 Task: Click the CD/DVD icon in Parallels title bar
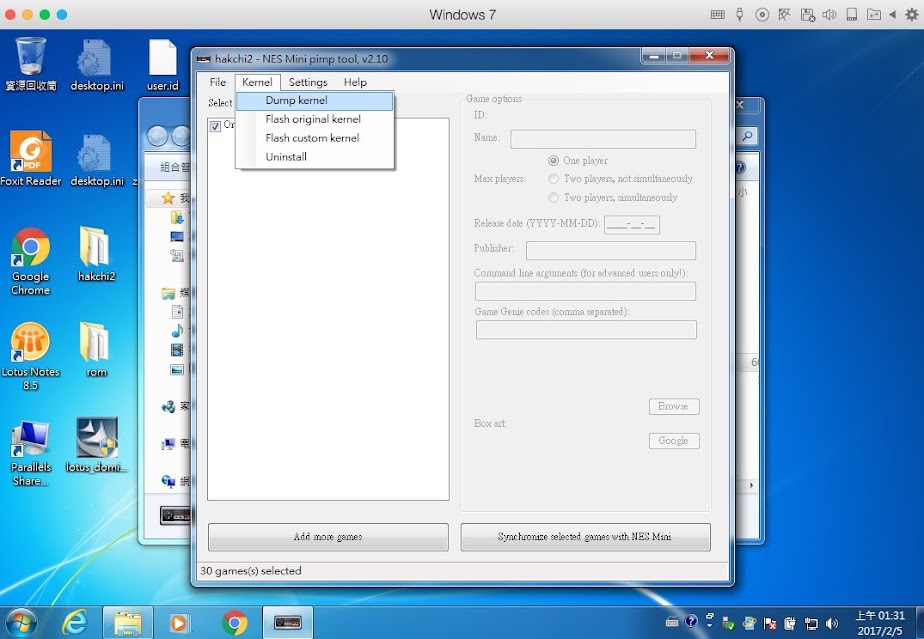[762, 15]
